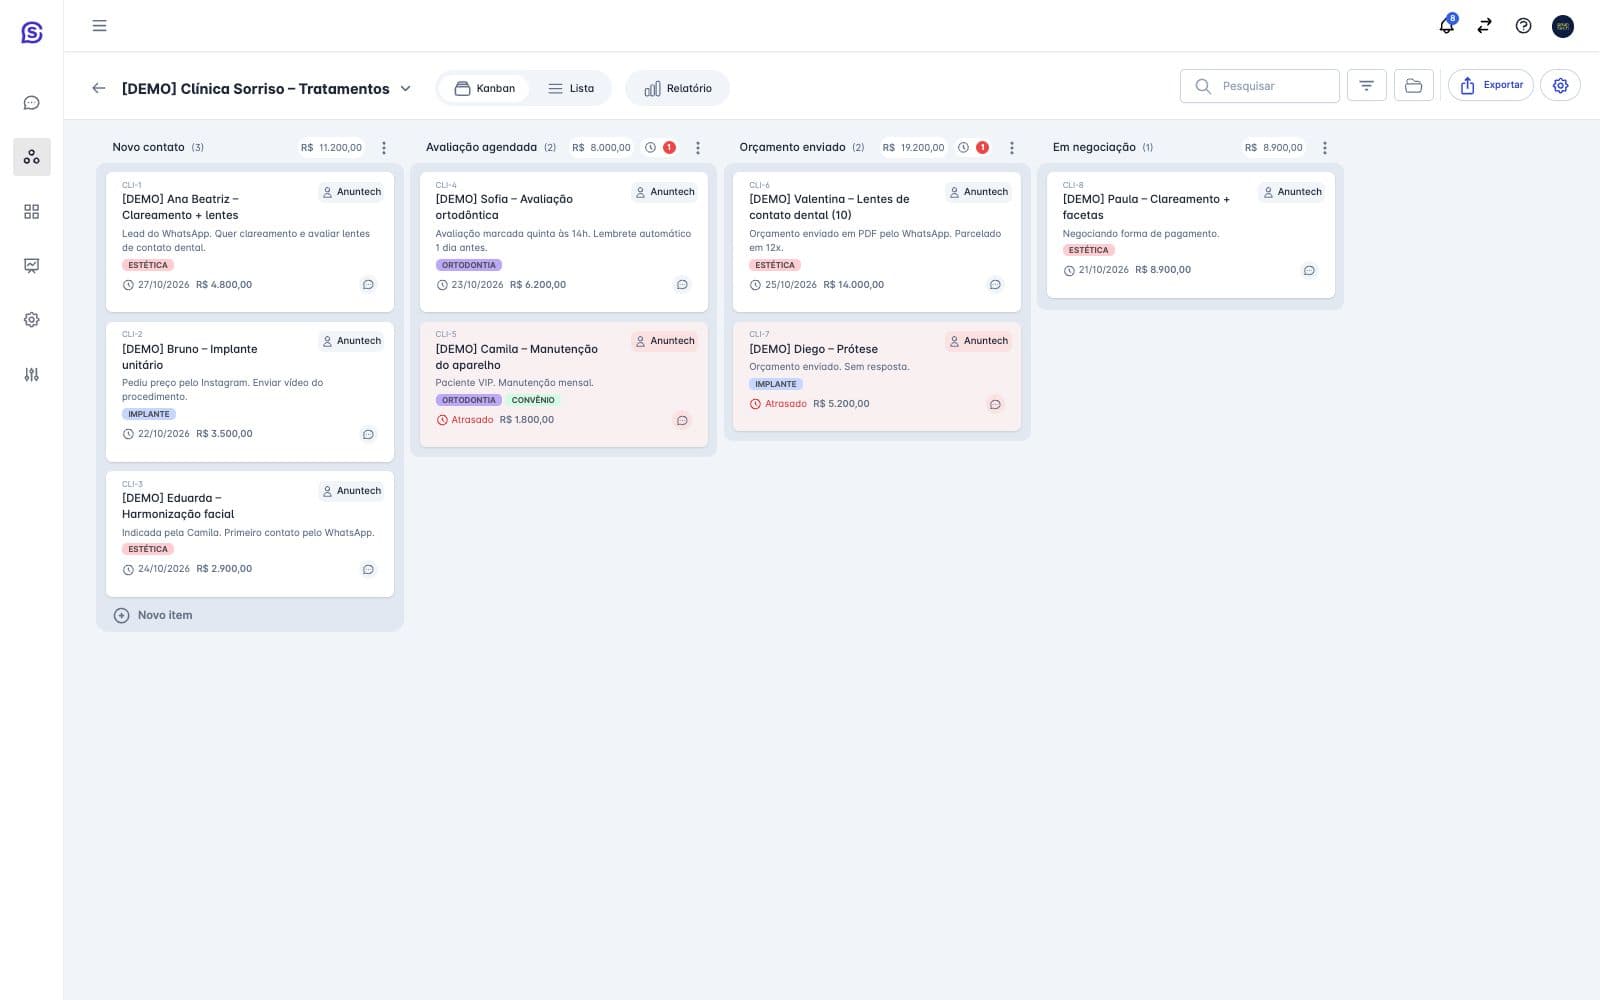Open Novo contato column options menu
This screenshot has height=1000, width=1600.
pos(384,148)
